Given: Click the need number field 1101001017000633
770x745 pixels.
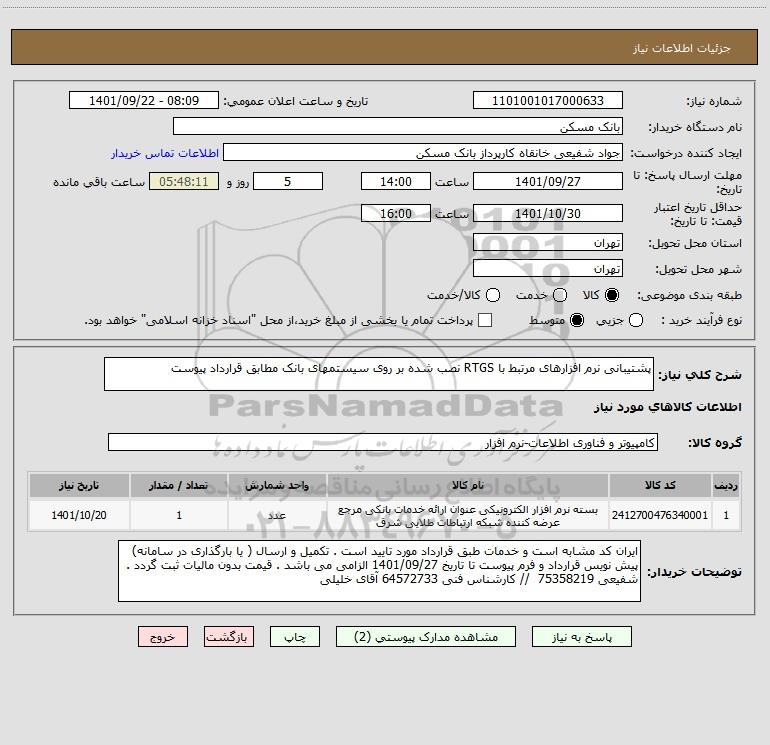Looking at the screenshot, I should [x=548, y=101].
